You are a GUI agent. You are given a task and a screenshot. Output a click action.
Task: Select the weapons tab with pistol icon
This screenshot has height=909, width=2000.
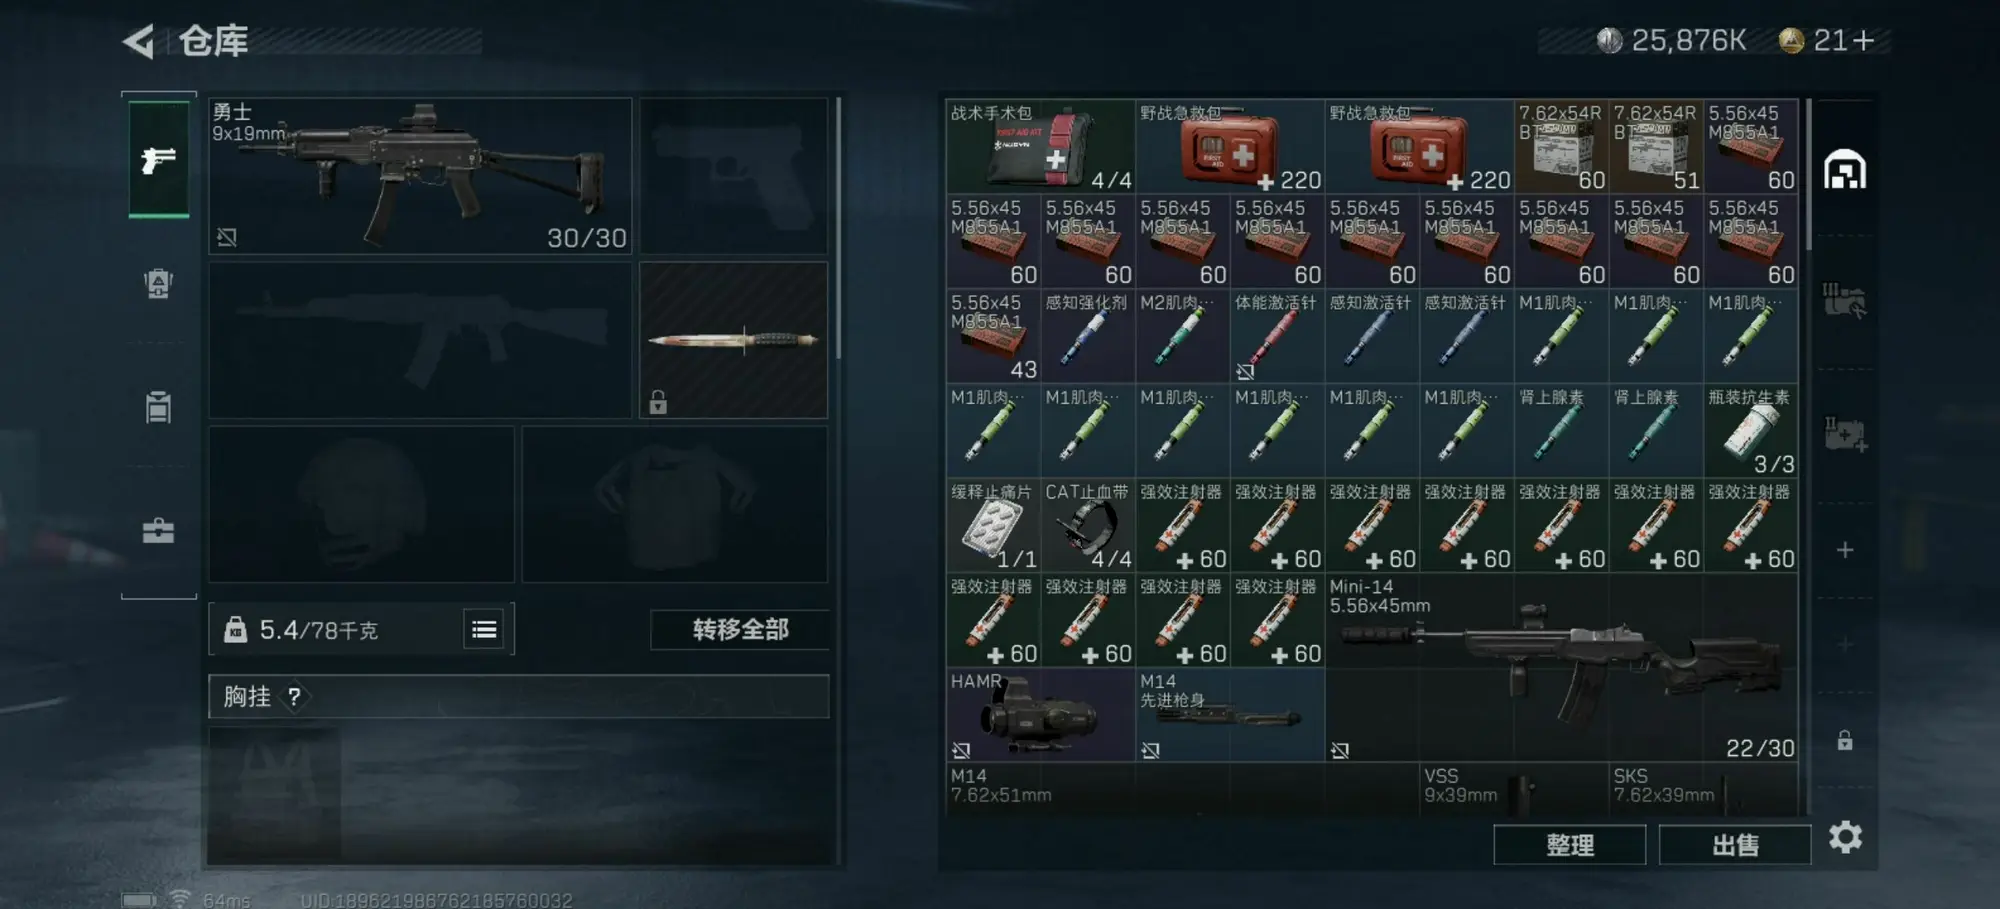159,160
